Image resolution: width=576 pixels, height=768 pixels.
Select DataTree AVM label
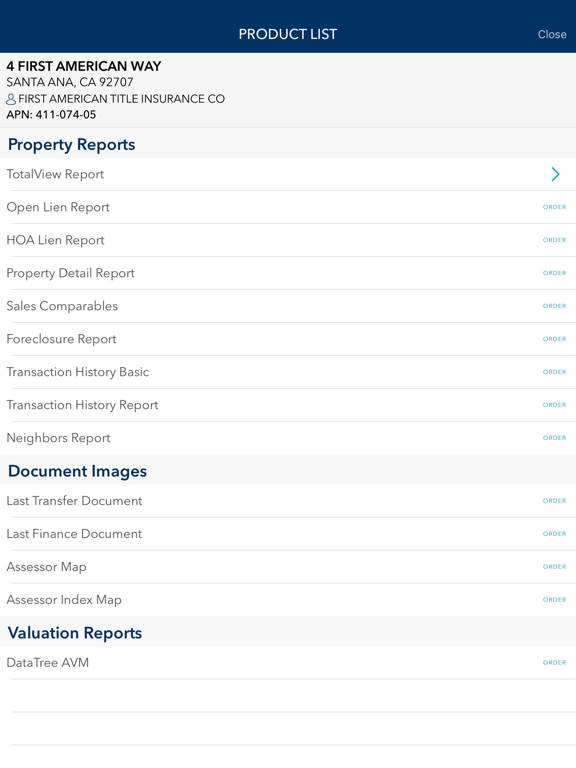(x=48, y=663)
